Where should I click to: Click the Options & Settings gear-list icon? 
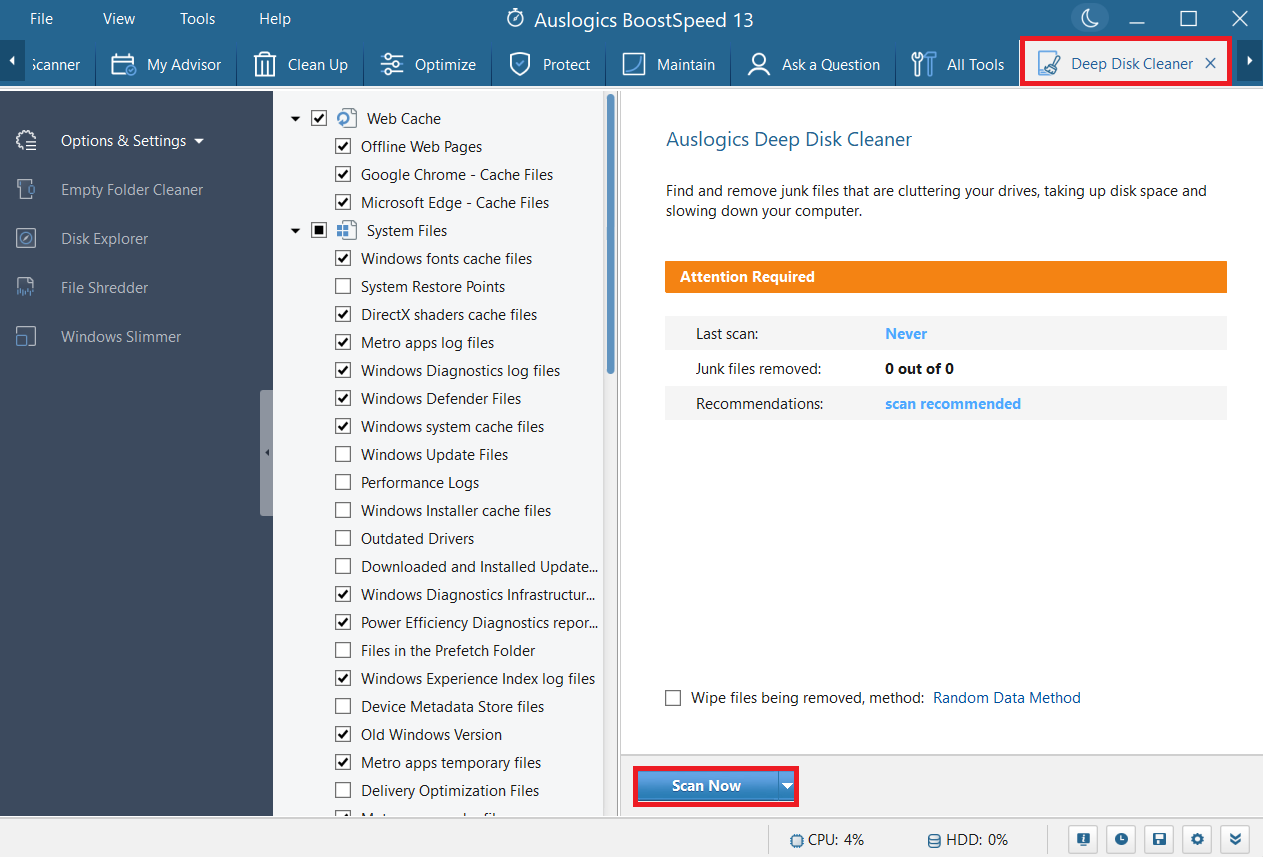tap(27, 141)
